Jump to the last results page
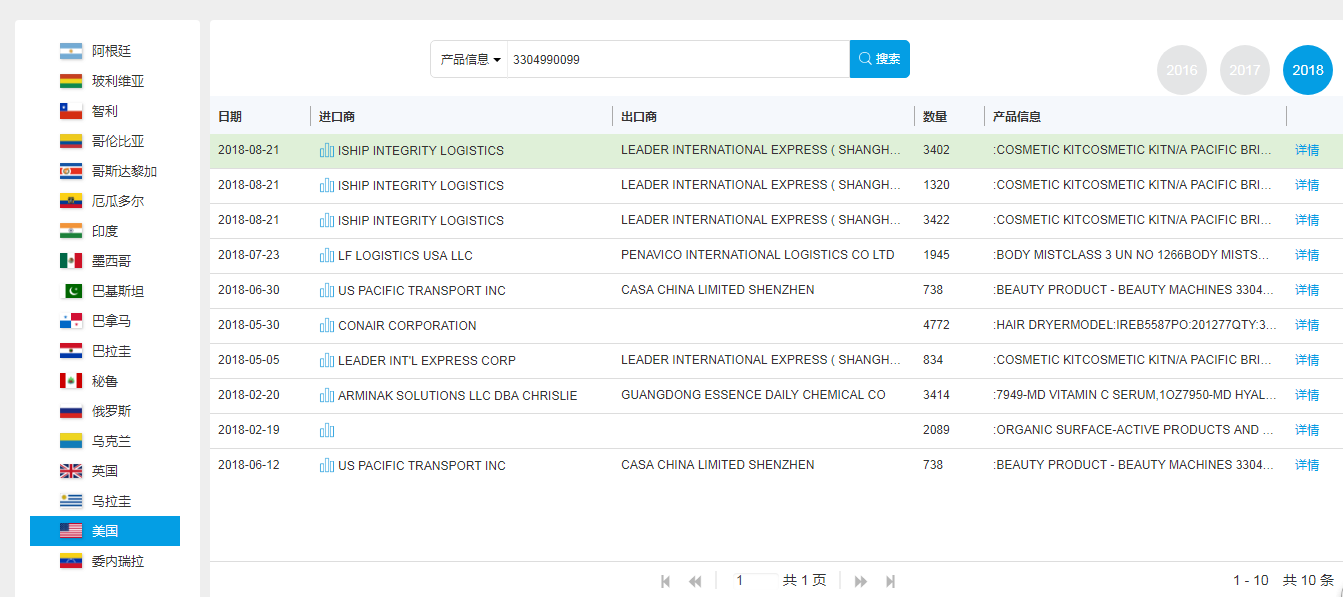Screen dimensions: 1343x597 891,581
